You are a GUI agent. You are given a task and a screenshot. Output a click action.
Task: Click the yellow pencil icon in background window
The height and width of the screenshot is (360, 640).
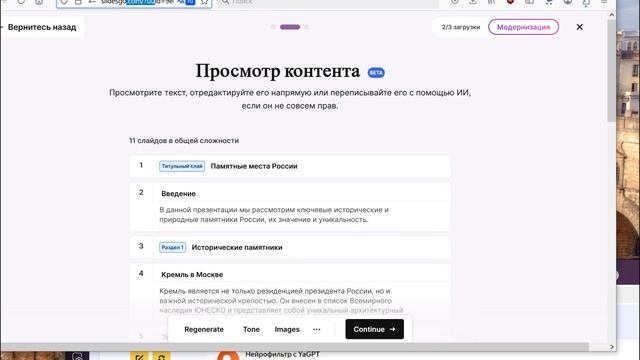[x=139, y=356]
